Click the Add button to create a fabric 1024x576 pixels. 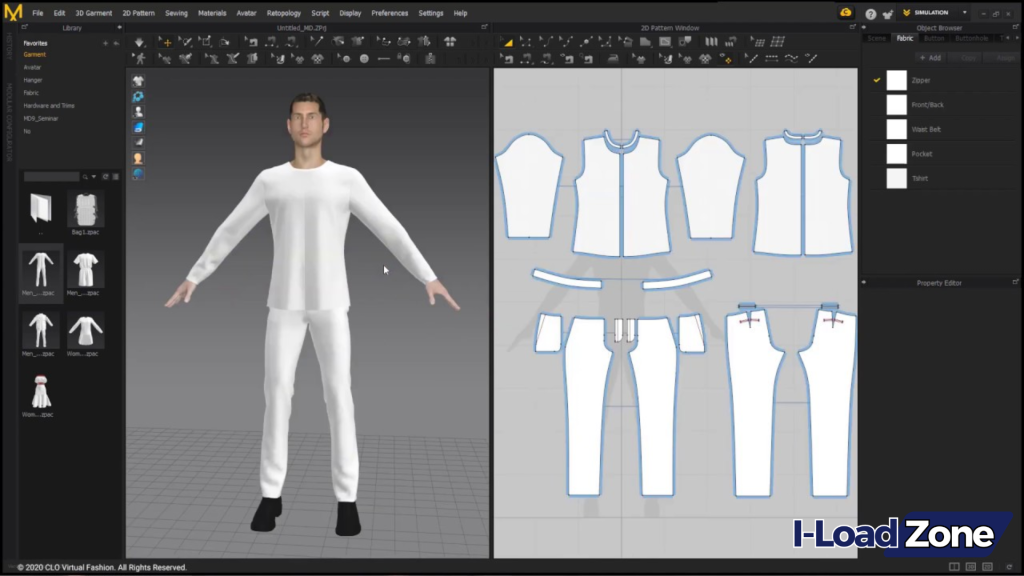pyautogui.click(x=930, y=57)
